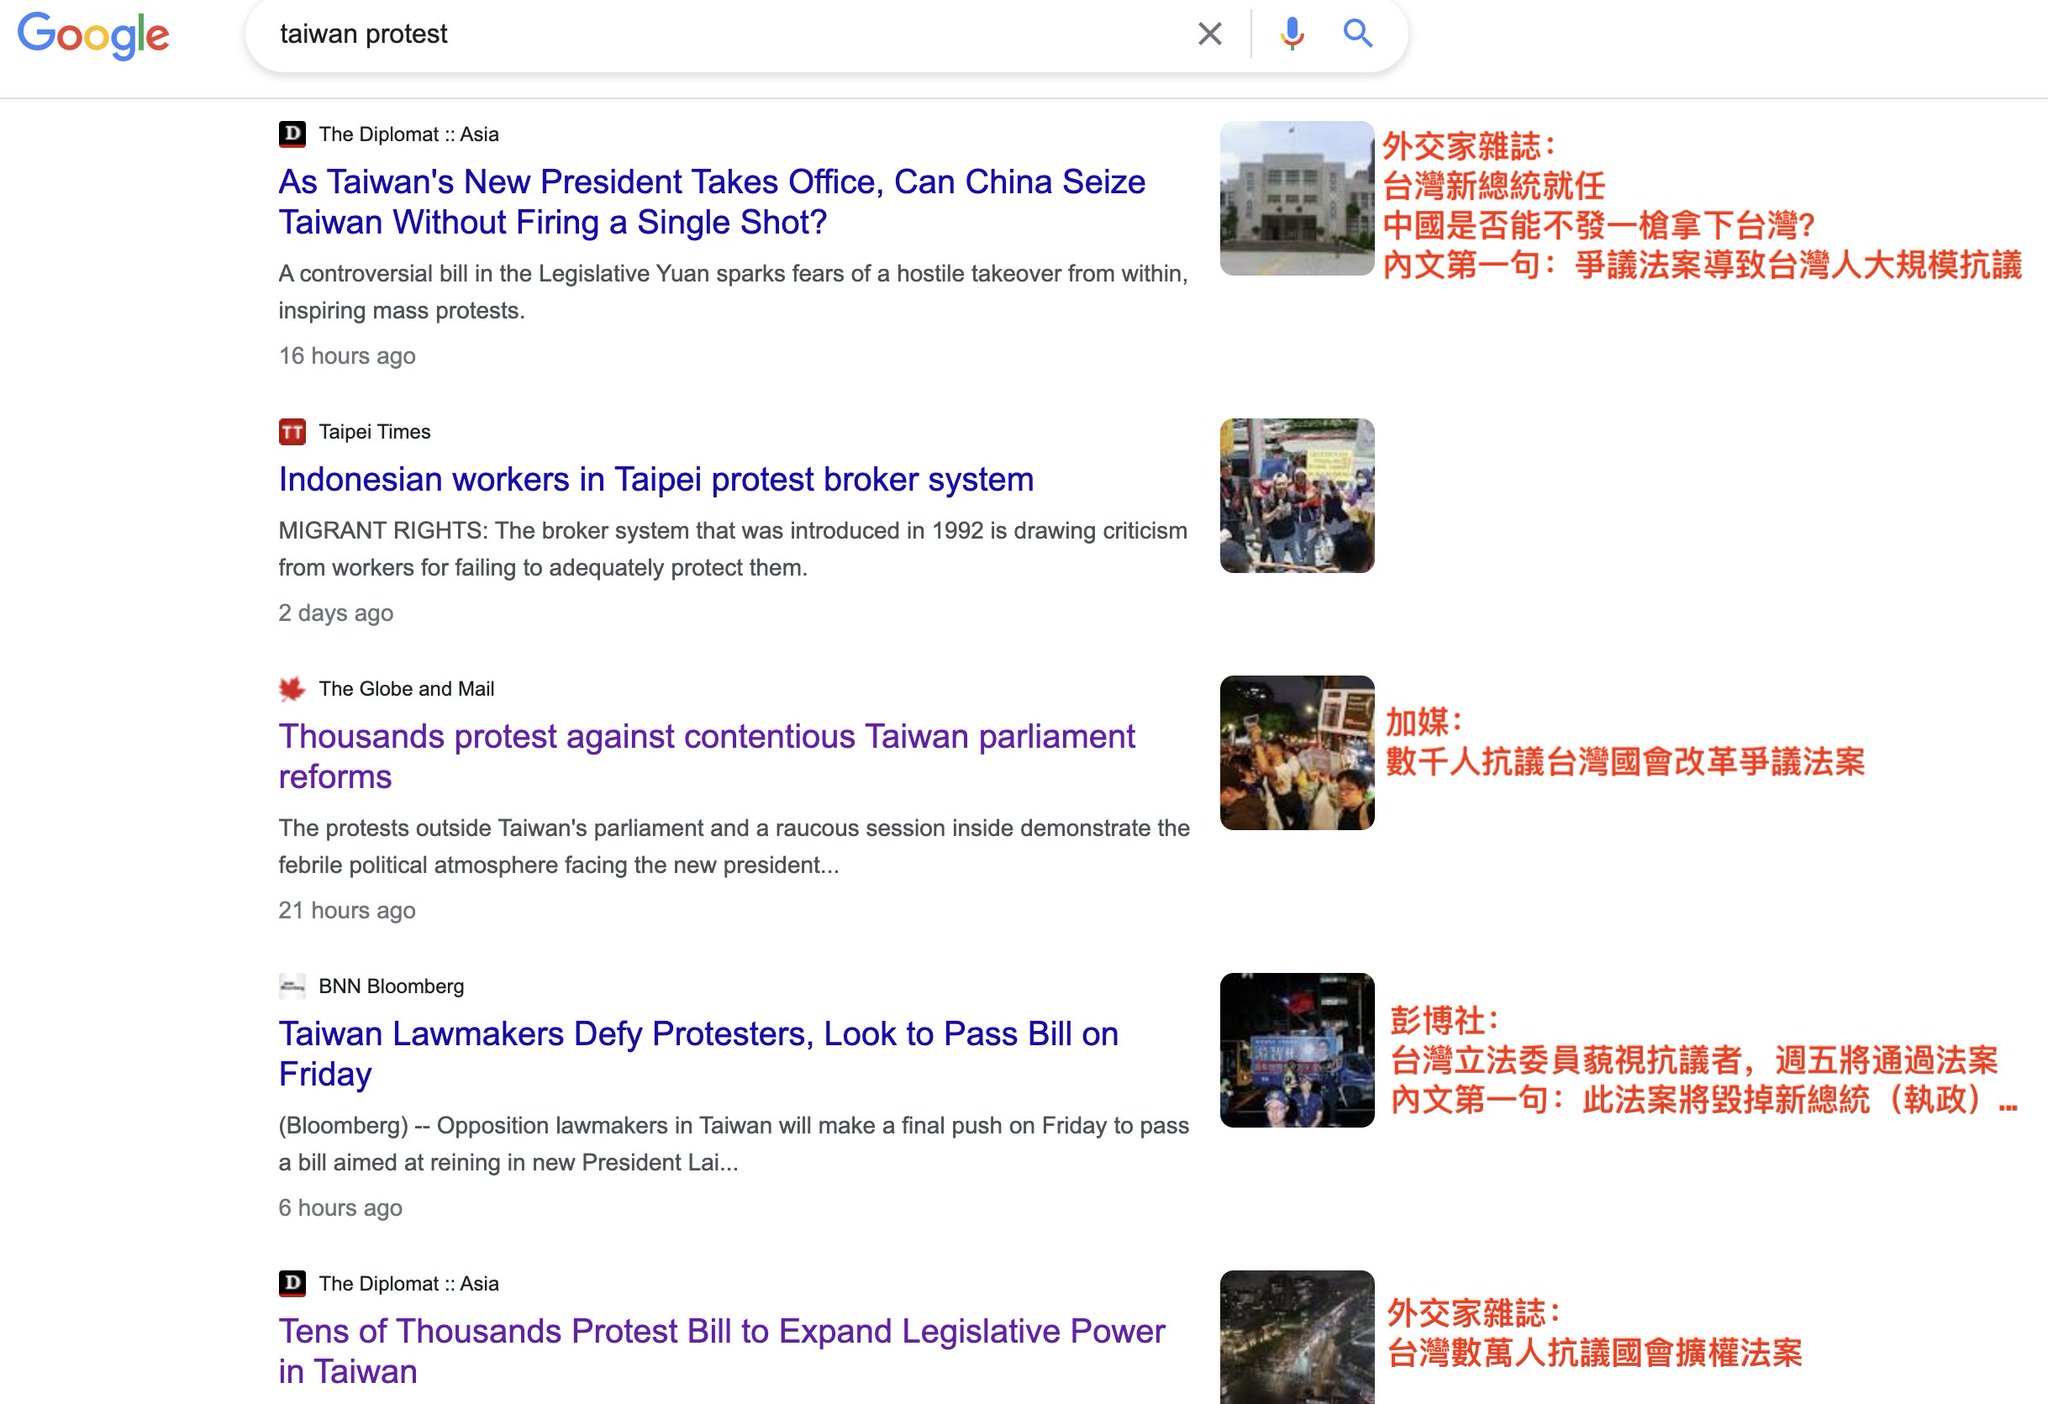Click the aerial night crowd thumbnail

(1297, 1337)
